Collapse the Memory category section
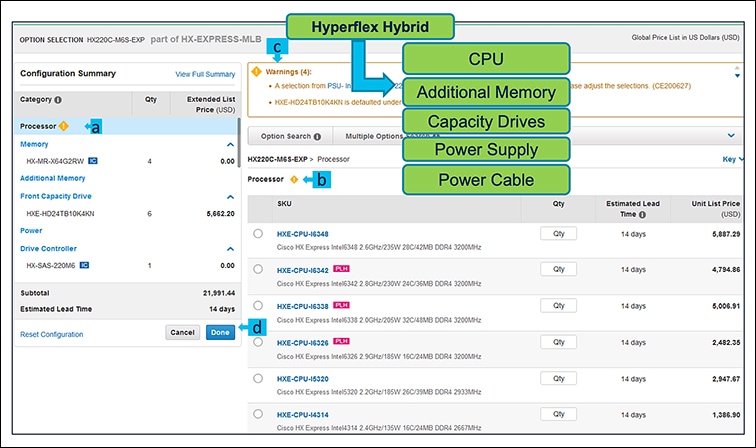This screenshot has width=756, height=448. point(231,144)
